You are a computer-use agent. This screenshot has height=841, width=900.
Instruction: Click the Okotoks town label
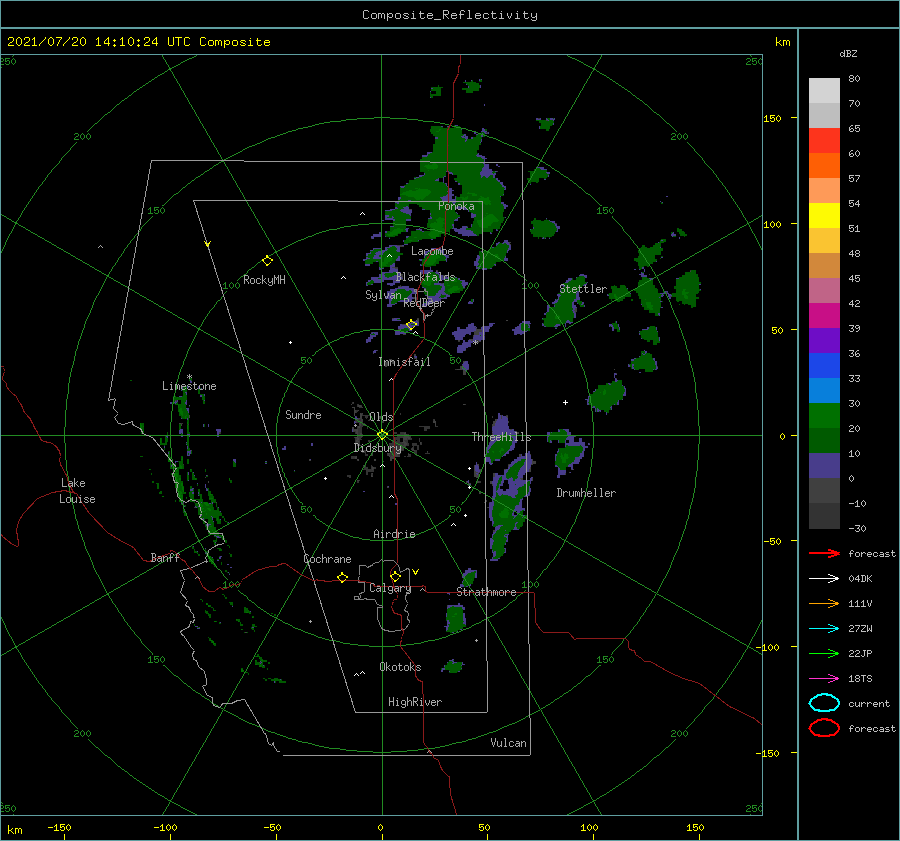400,666
